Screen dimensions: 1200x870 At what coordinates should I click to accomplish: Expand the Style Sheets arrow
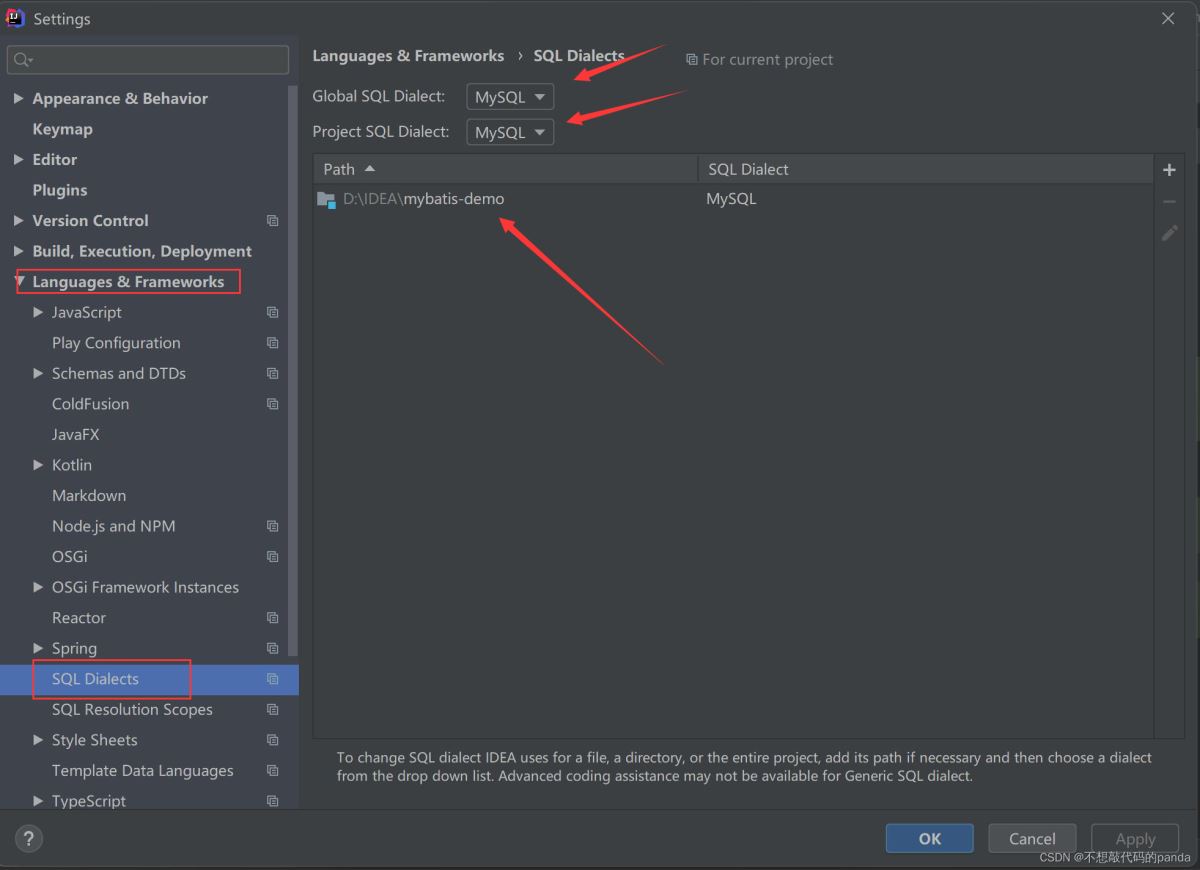pyautogui.click(x=38, y=740)
